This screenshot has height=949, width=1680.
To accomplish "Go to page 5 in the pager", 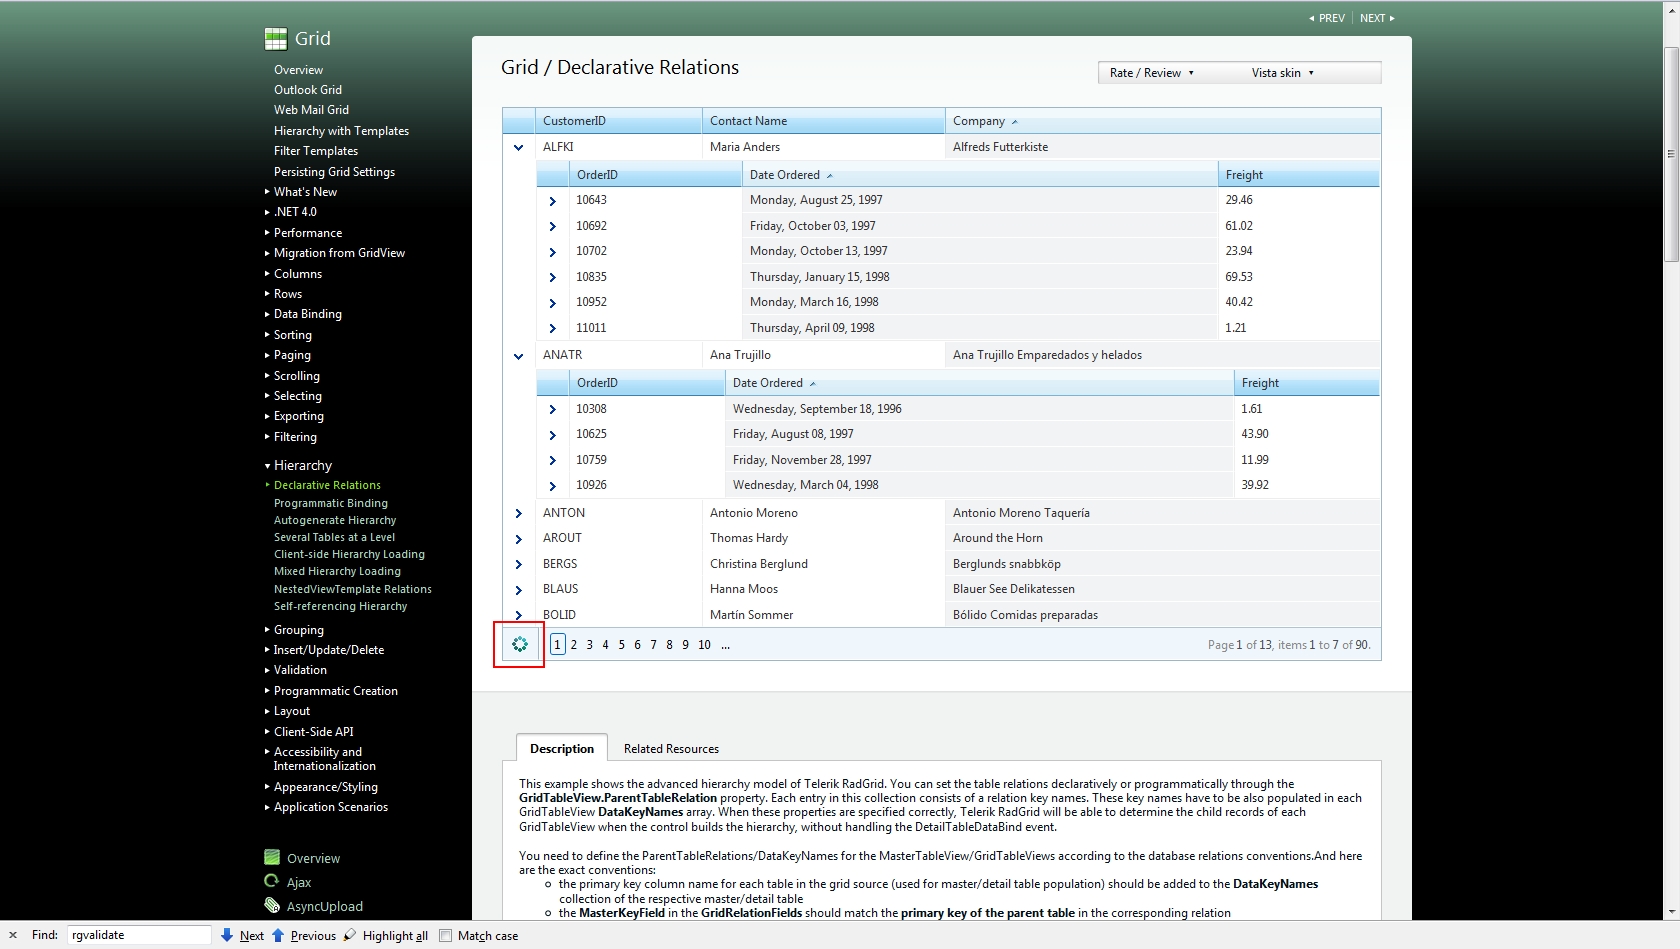I will 621,645.
